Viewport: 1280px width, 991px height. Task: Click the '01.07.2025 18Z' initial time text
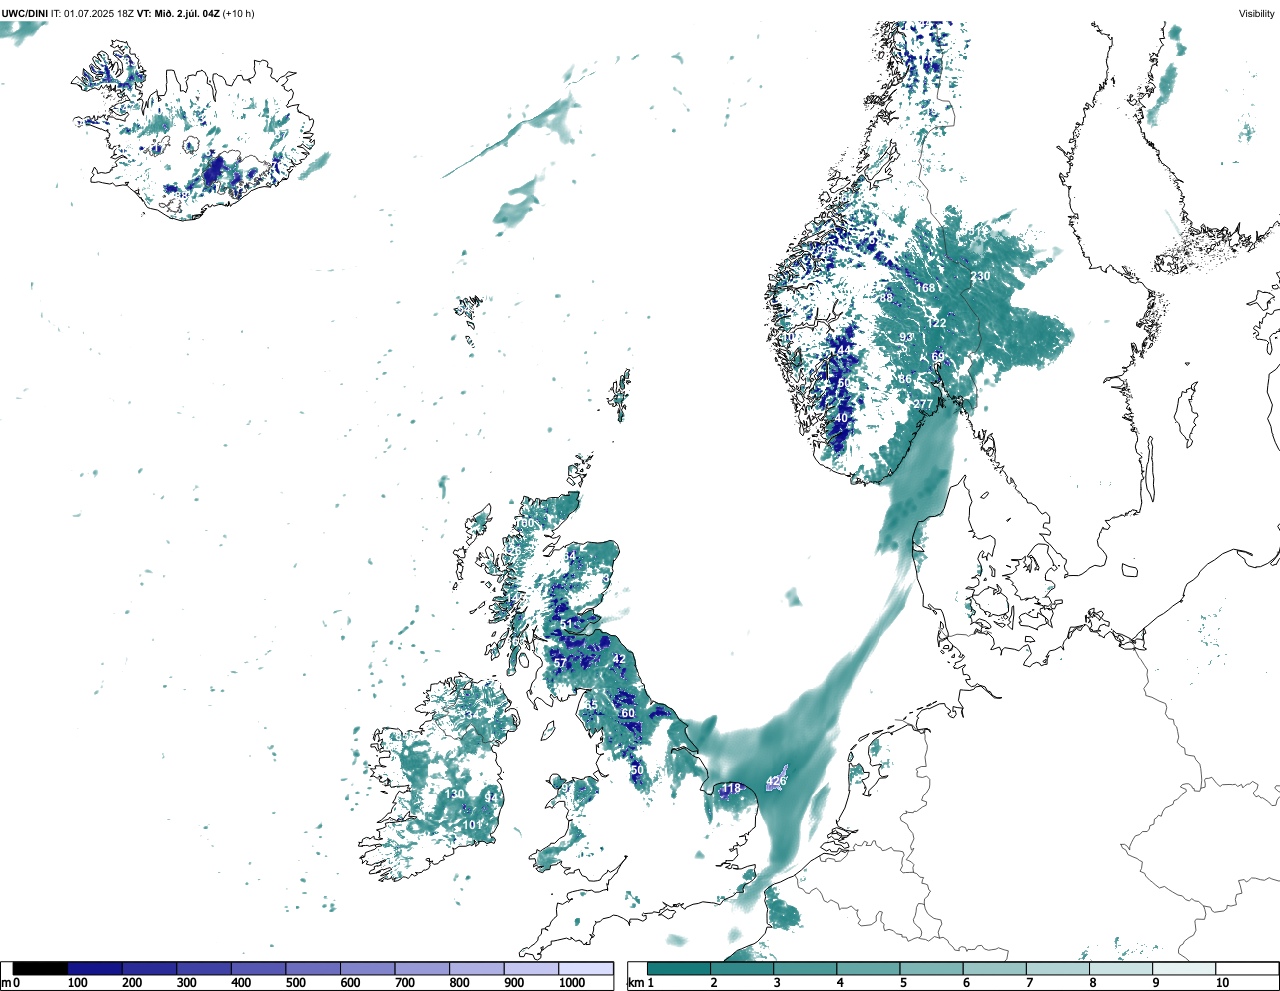pyautogui.click(x=99, y=13)
